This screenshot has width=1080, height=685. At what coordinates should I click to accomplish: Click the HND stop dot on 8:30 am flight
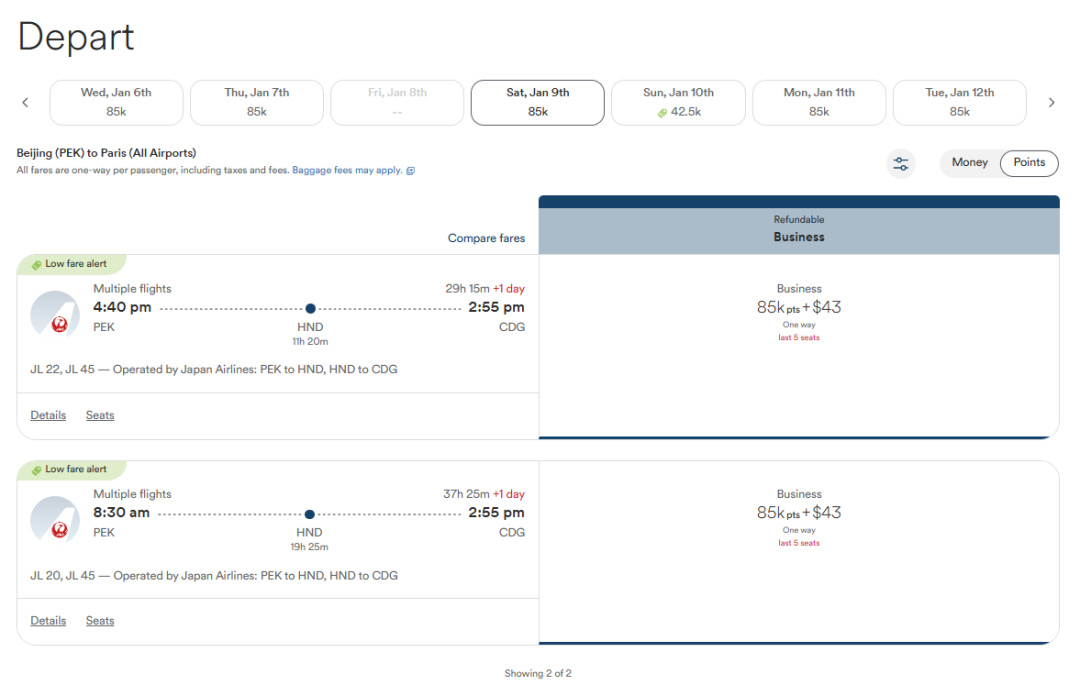coord(310,514)
